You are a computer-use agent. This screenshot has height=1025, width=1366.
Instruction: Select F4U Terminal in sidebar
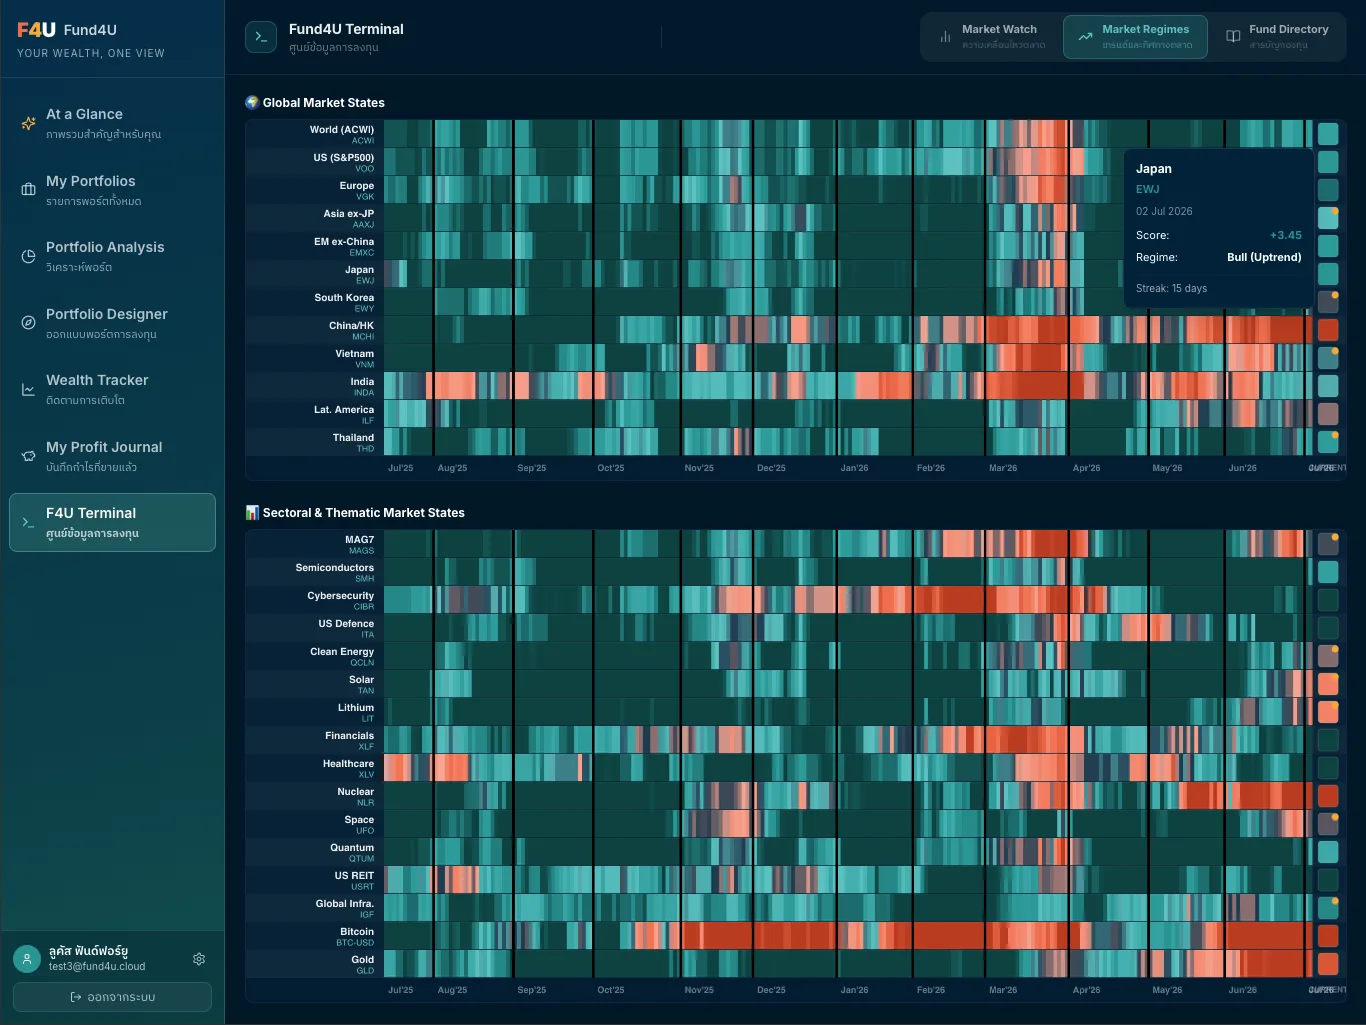click(112, 522)
